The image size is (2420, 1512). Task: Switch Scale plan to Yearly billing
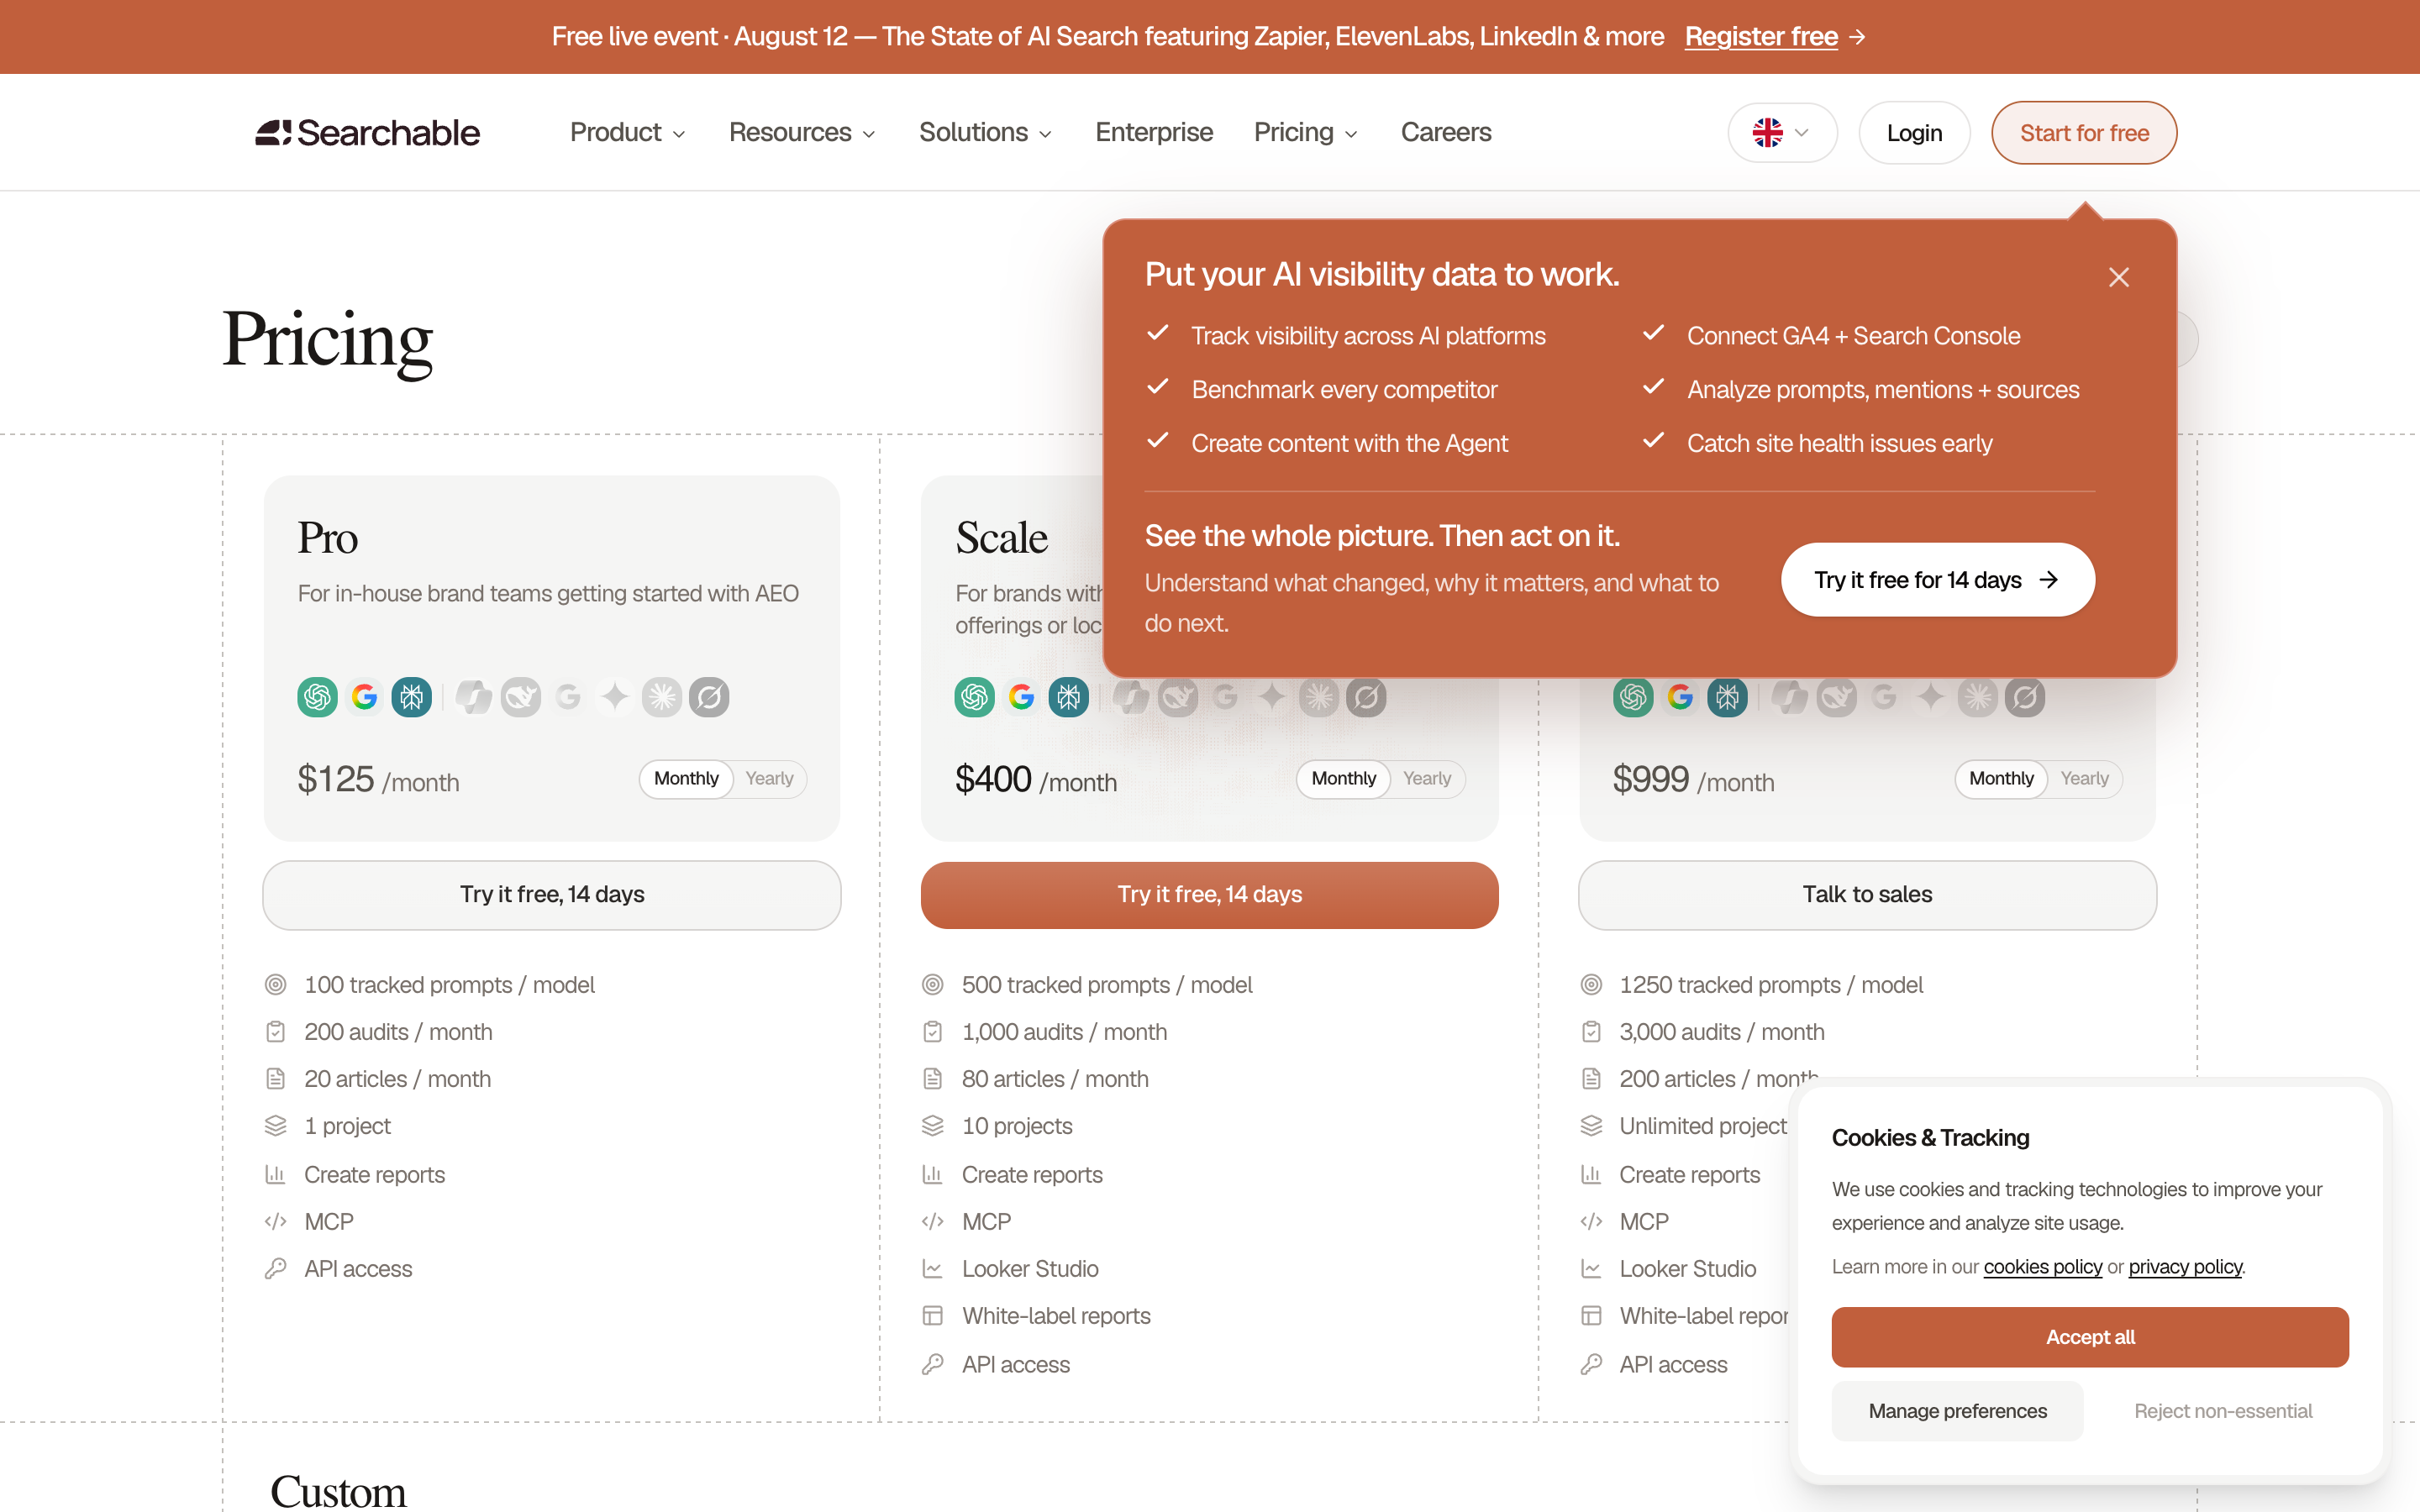1427,779
